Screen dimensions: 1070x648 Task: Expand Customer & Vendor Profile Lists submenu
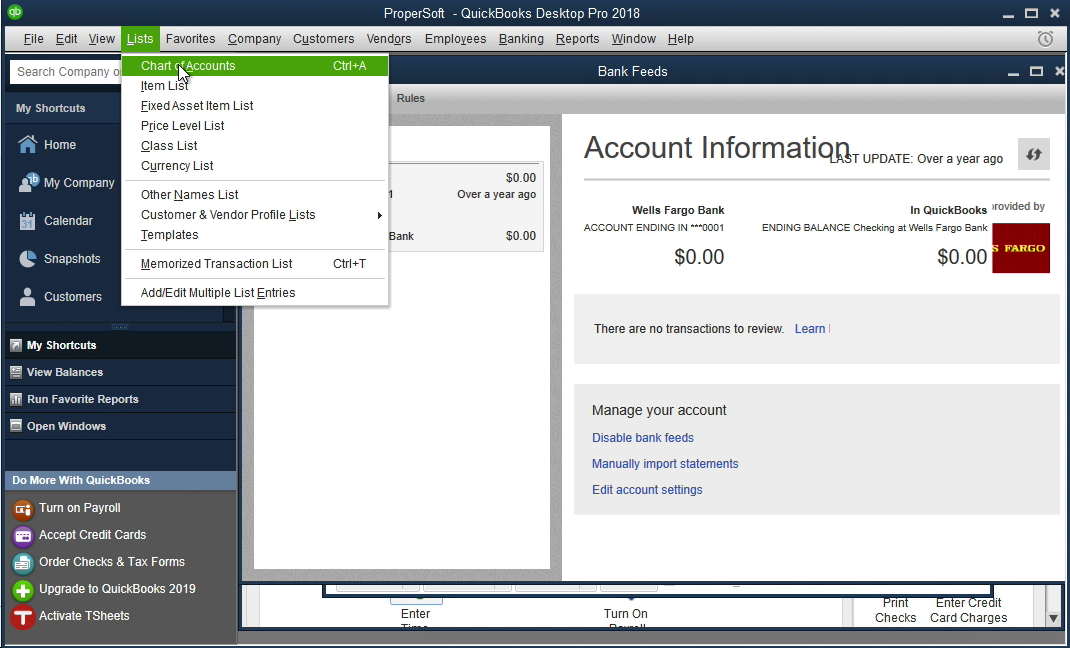(255, 215)
